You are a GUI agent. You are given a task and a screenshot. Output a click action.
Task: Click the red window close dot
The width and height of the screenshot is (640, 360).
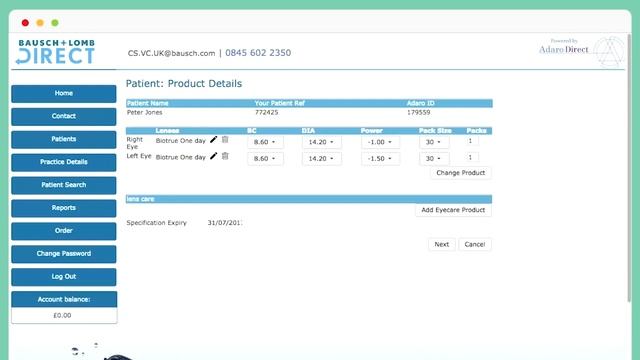[x=25, y=23]
